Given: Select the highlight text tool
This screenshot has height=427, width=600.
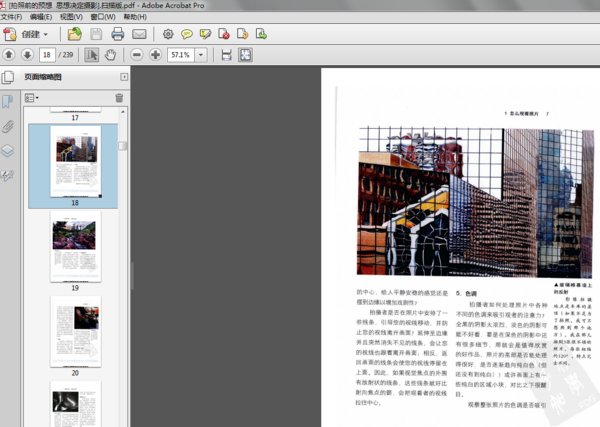Looking at the screenshot, I should coord(205,34).
